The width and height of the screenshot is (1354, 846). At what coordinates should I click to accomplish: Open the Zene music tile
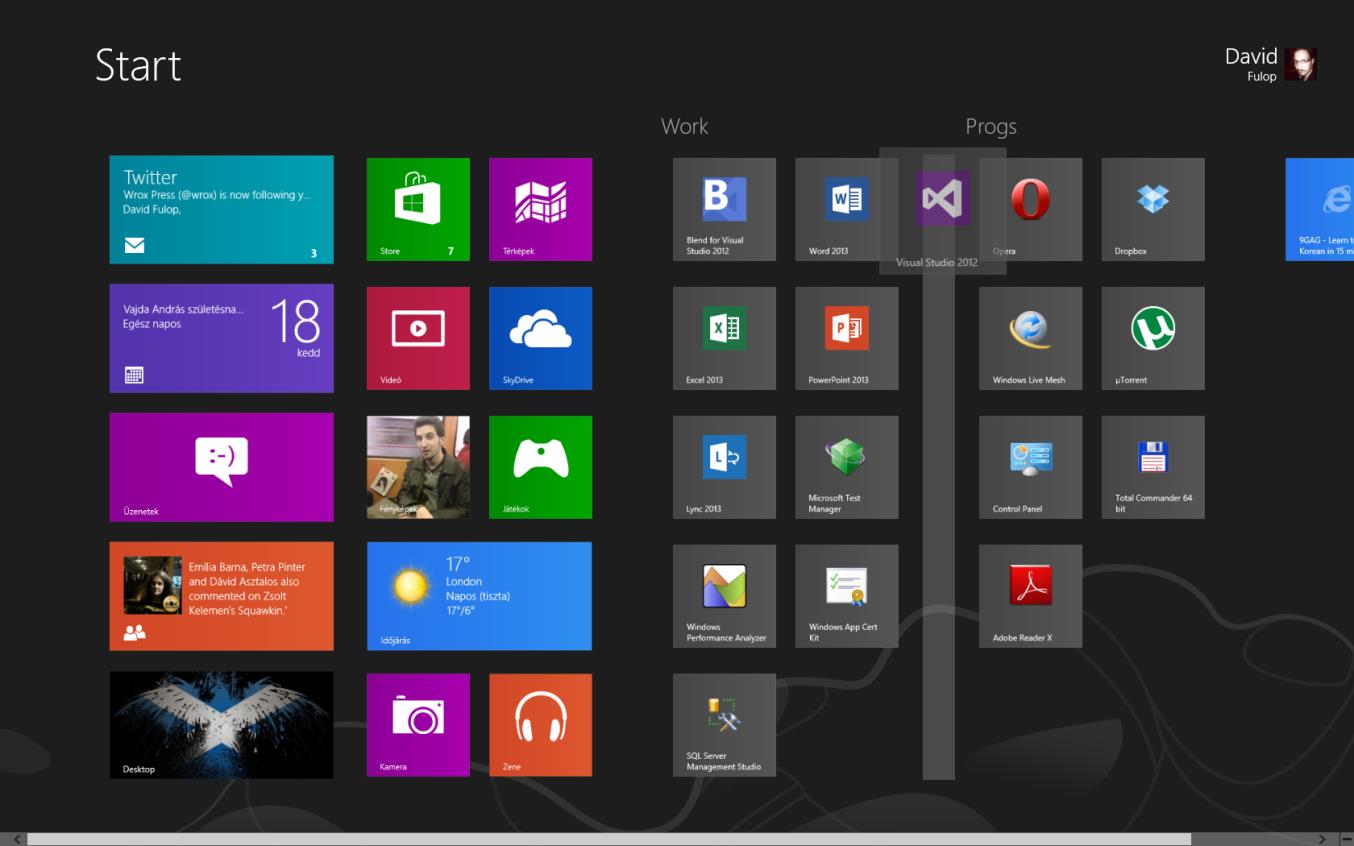point(540,725)
